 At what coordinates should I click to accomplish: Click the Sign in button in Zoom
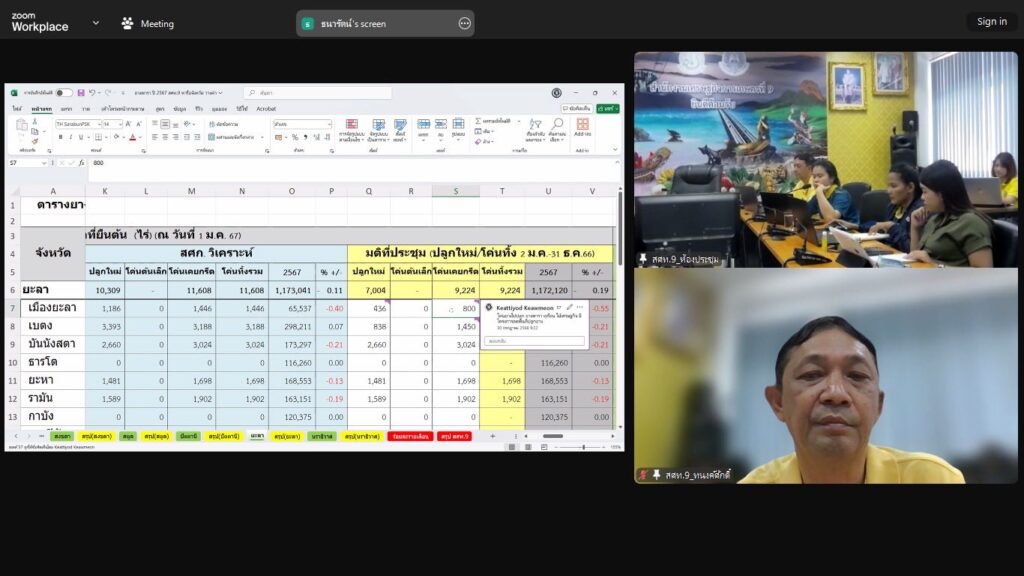click(x=991, y=21)
